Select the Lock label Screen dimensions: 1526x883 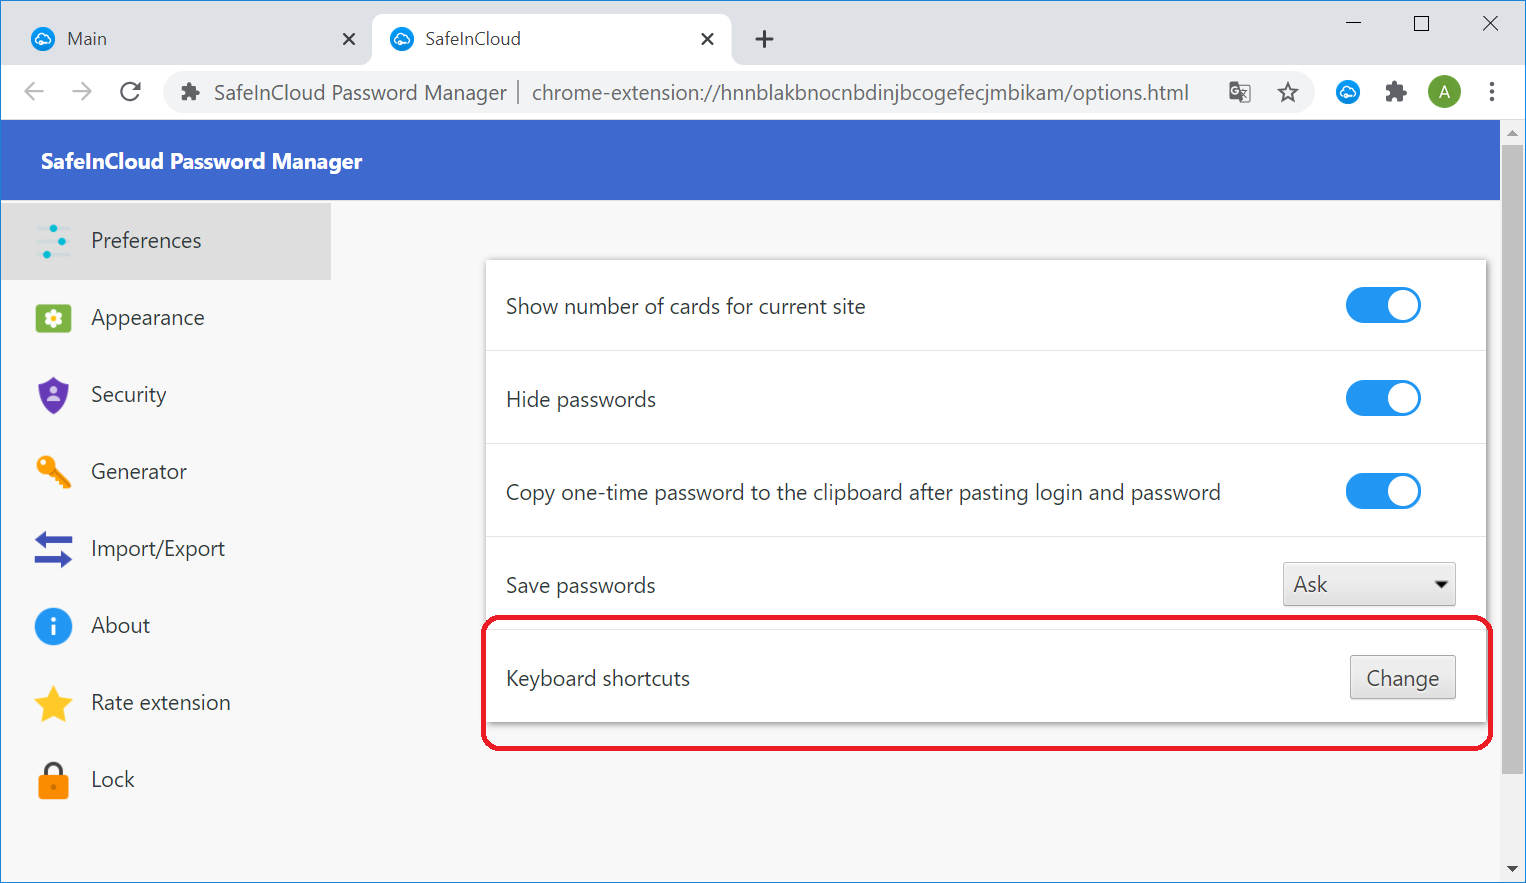[113, 780]
